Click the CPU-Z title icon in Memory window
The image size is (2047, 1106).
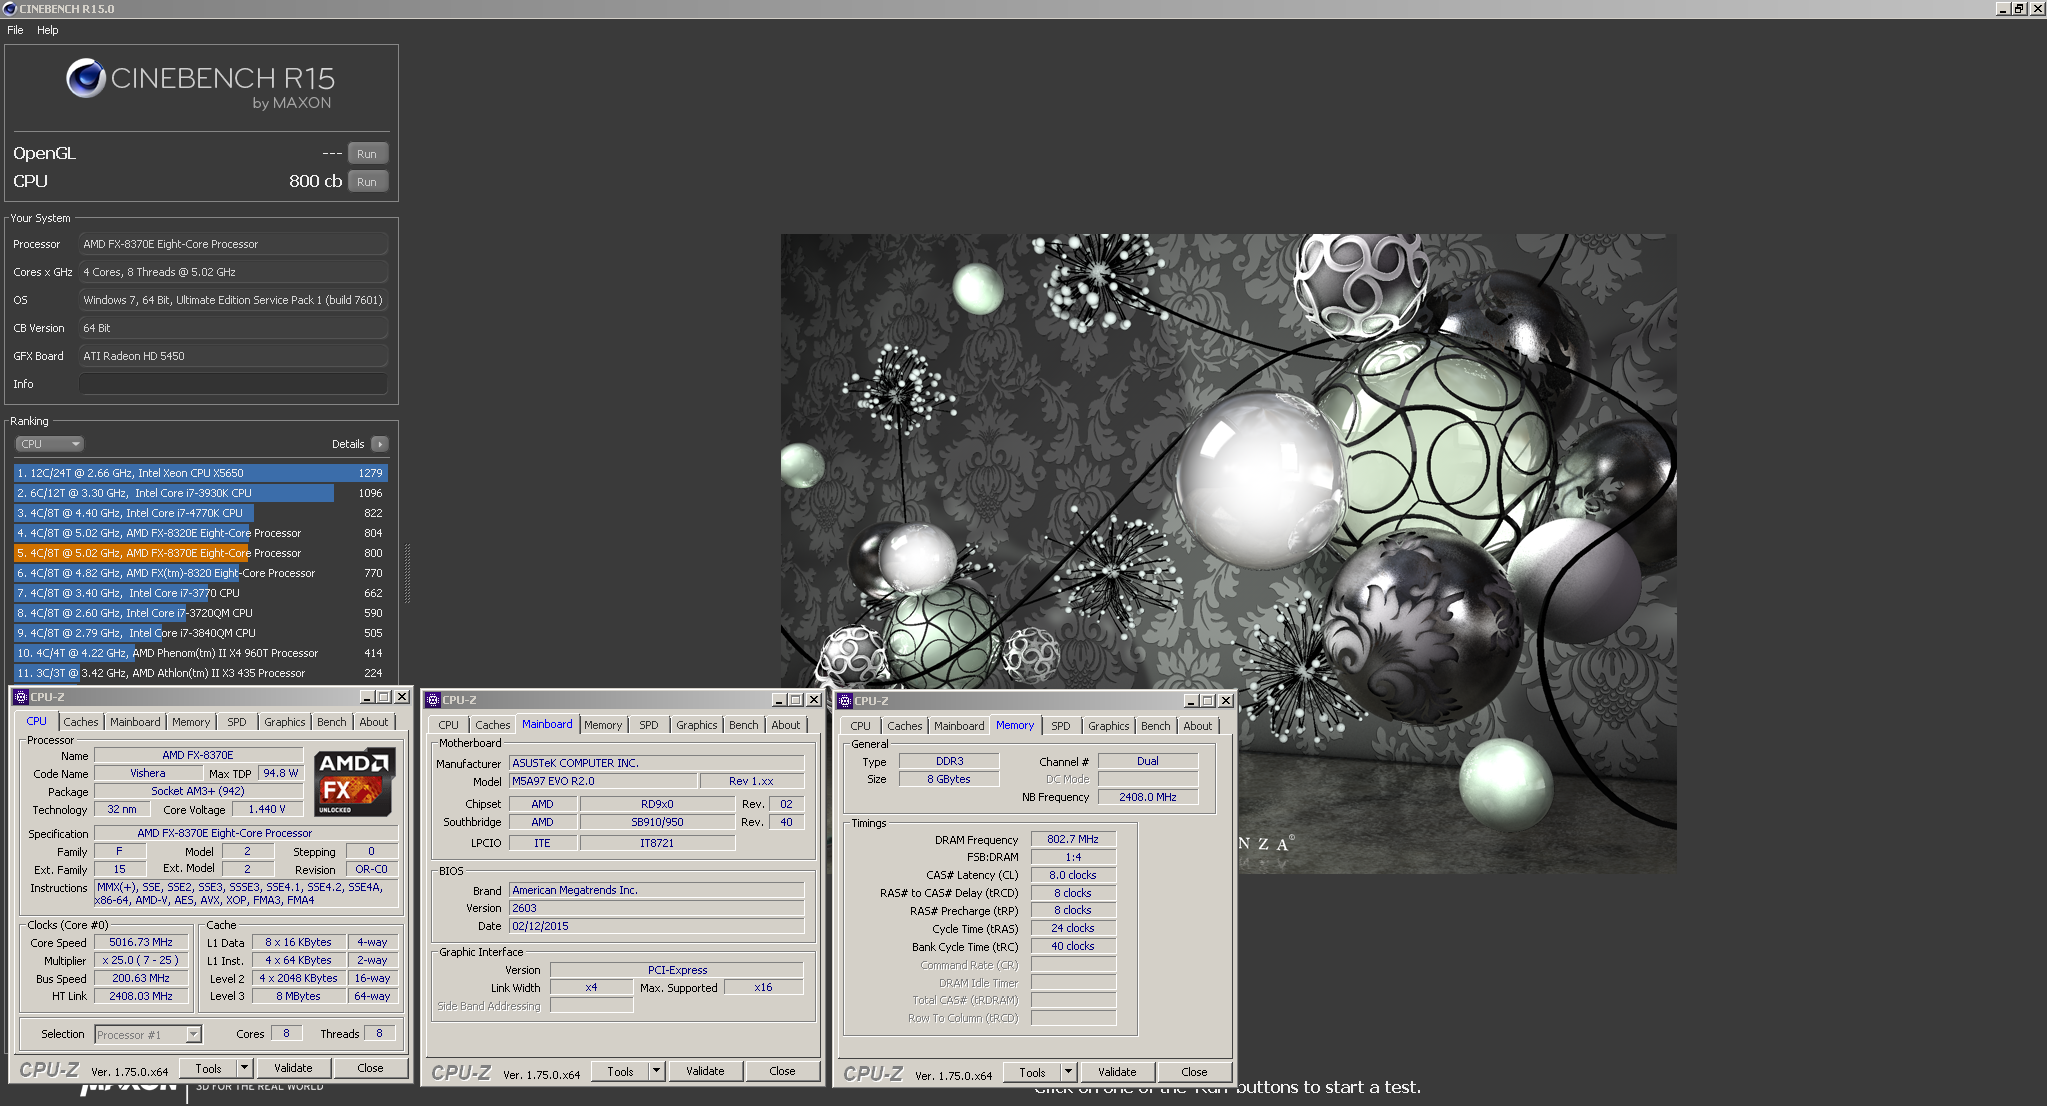845,701
